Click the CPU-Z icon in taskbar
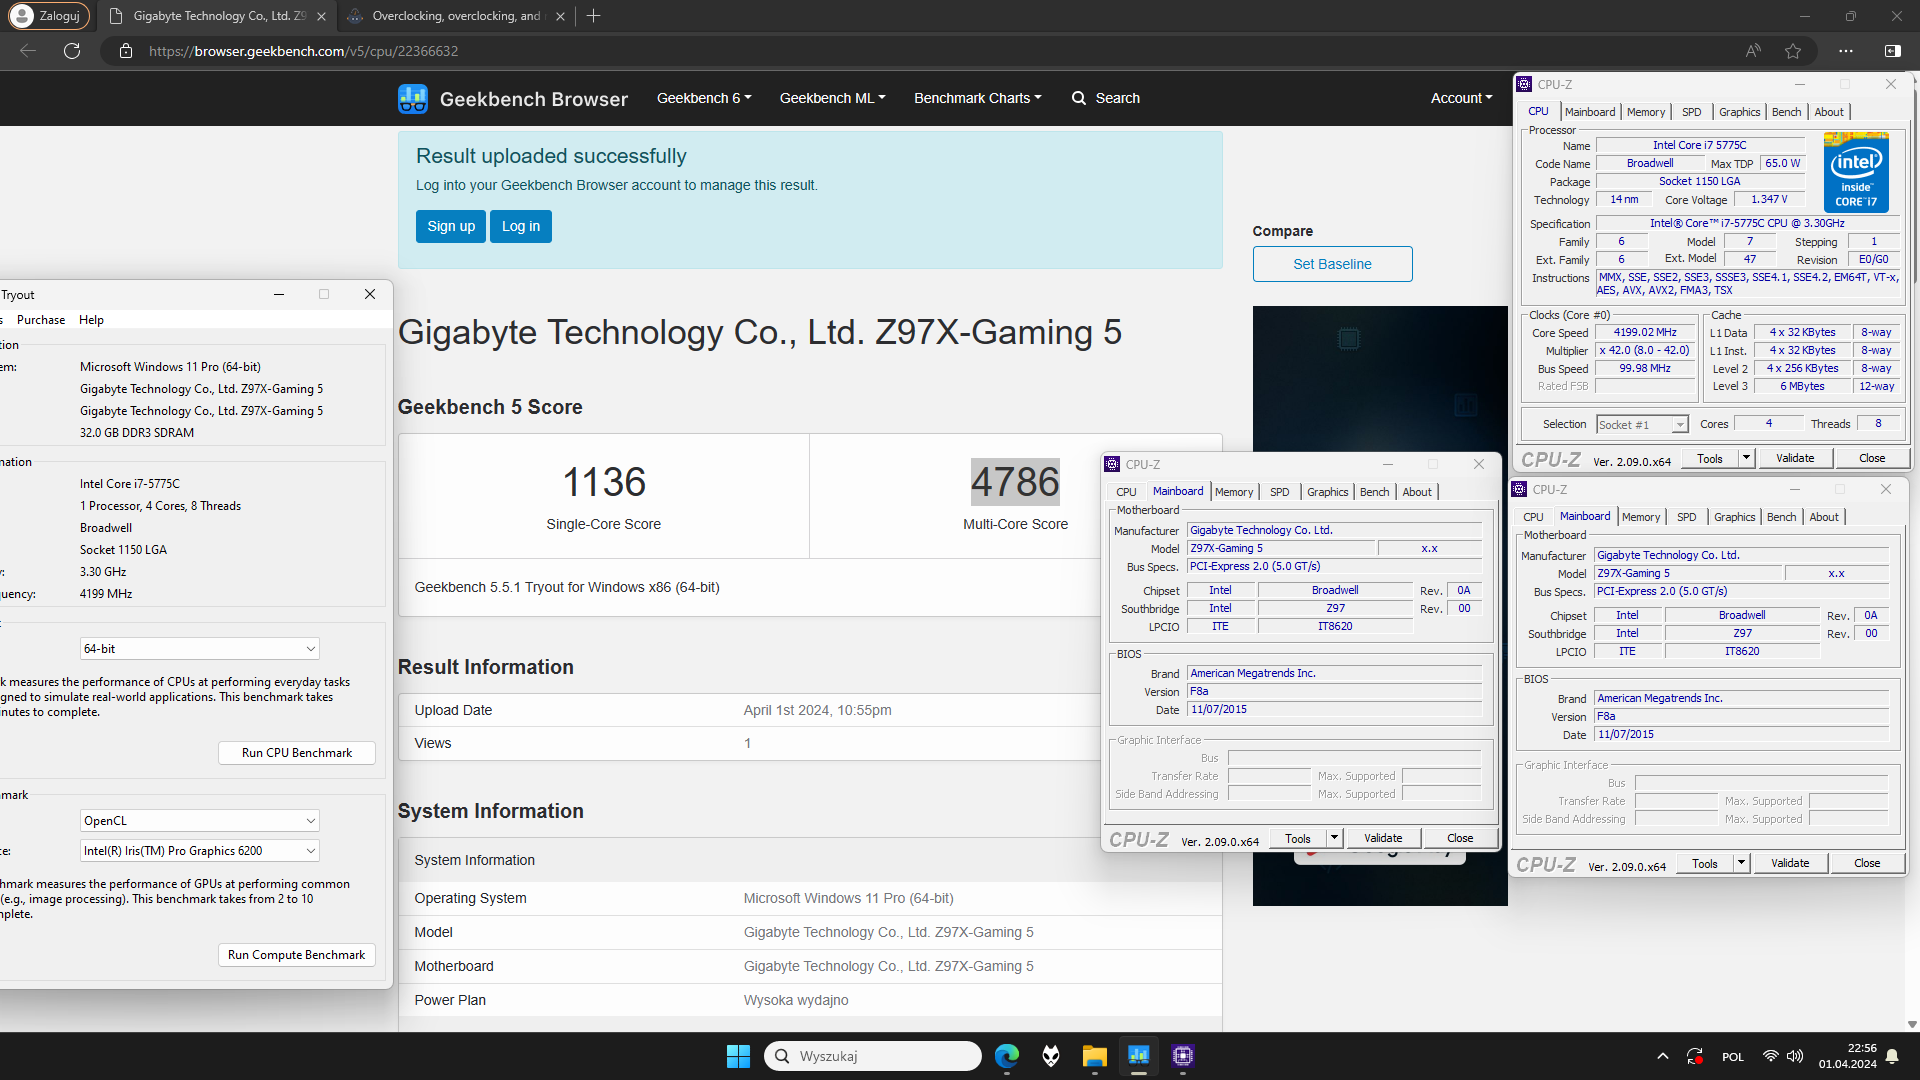 click(x=1183, y=1056)
